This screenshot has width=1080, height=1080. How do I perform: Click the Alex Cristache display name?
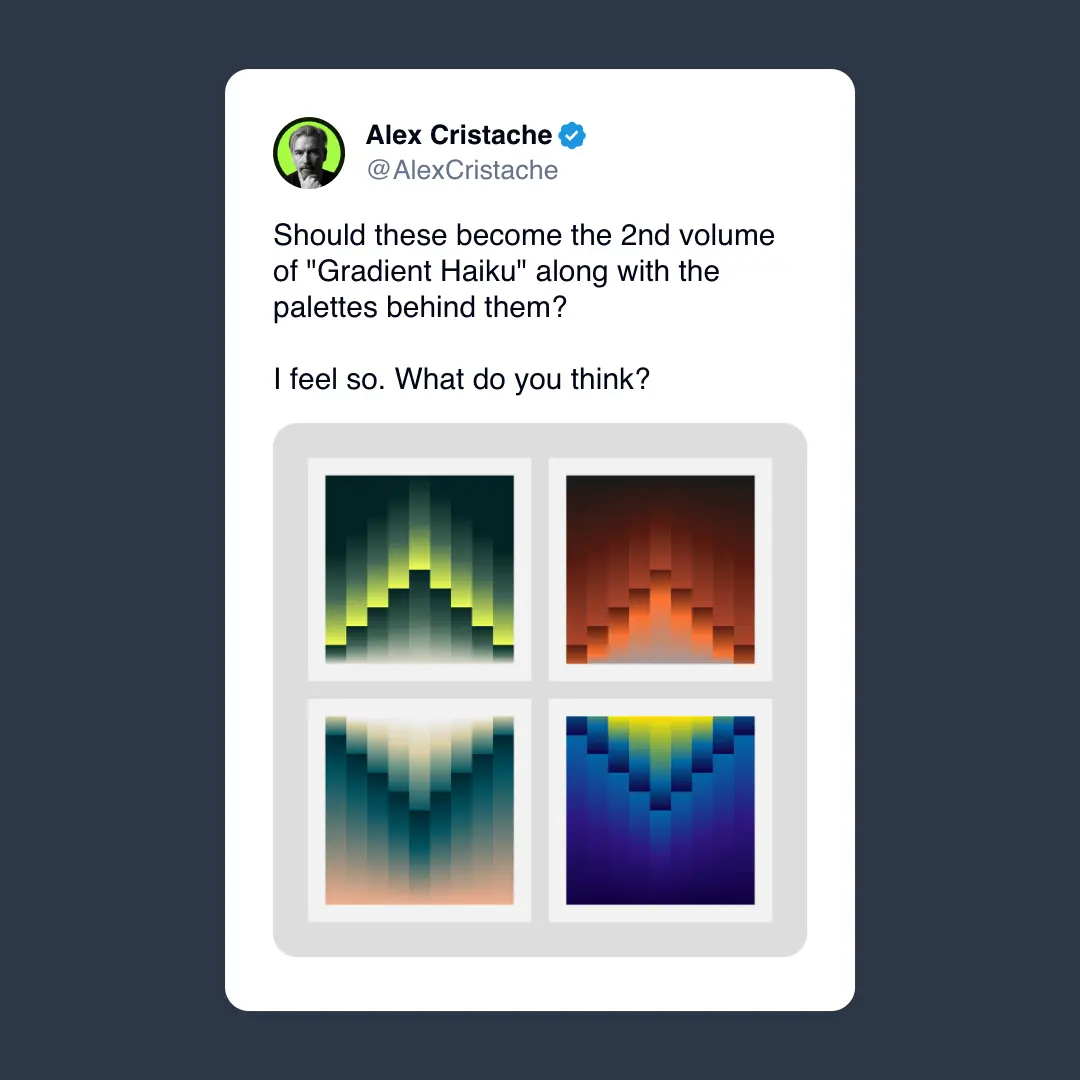(x=459, y=135)
